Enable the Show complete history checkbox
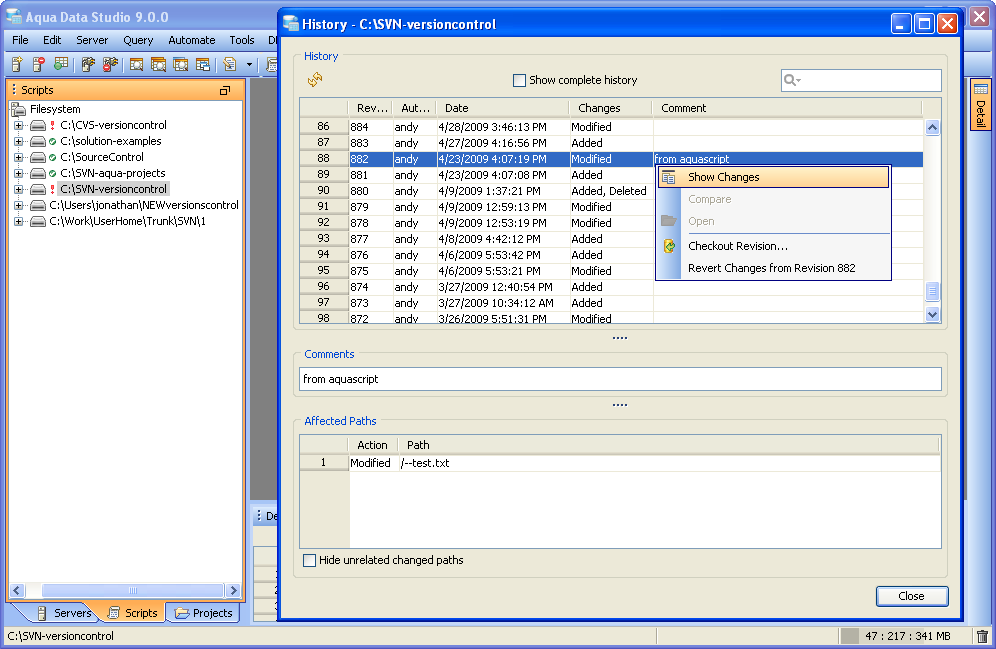 pyautogui.click(x=519, y=81)
